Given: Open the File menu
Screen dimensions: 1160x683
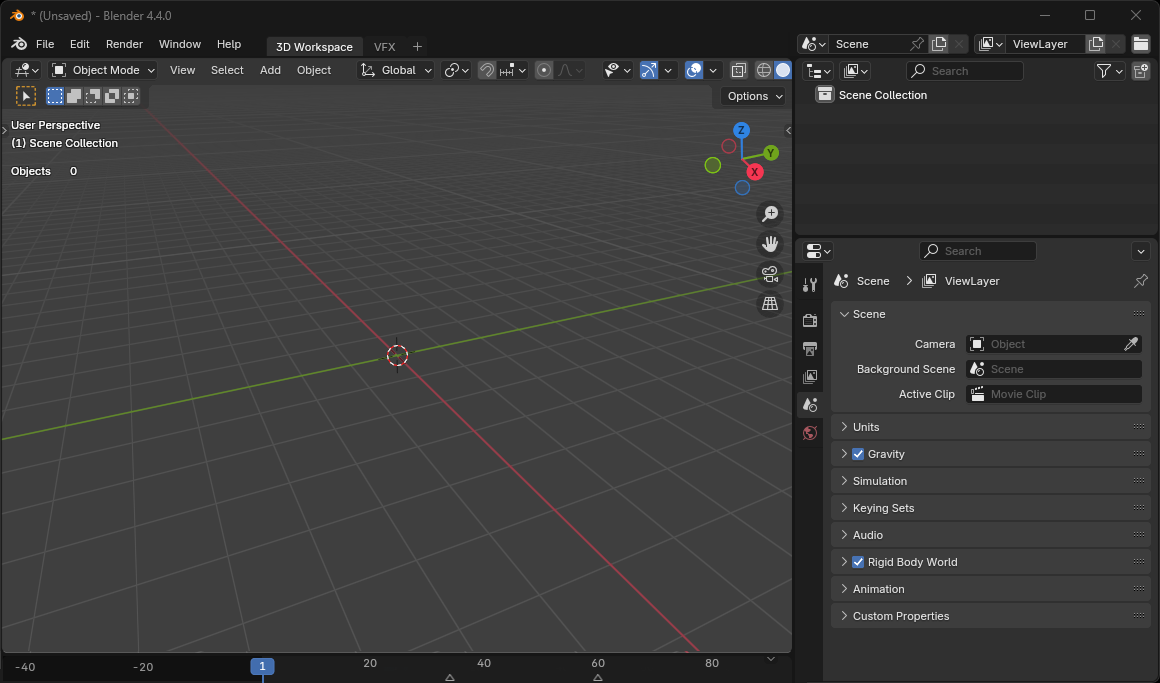Looking at the screenshot, I should click(45, 44).
